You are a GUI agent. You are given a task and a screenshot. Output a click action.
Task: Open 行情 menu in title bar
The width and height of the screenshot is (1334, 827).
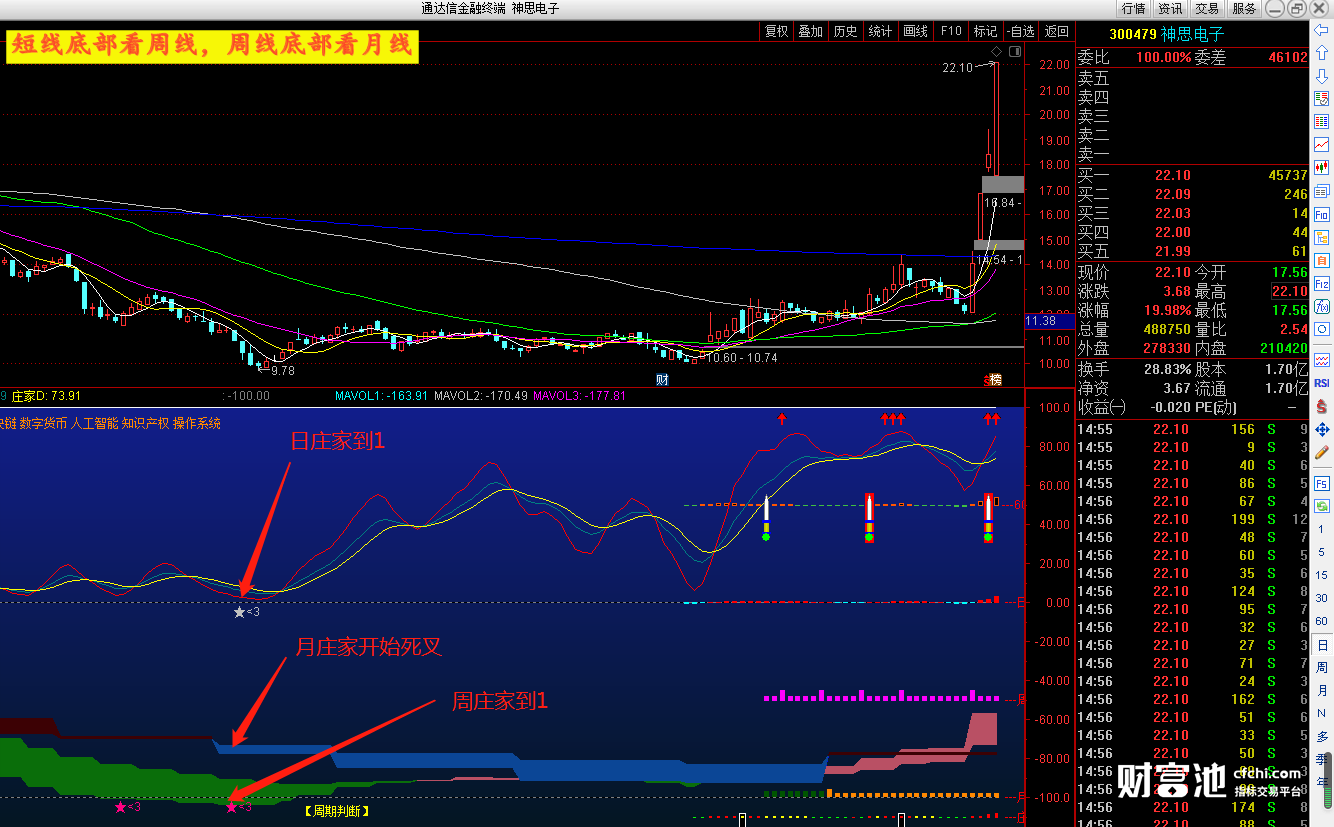(1133, 8)
